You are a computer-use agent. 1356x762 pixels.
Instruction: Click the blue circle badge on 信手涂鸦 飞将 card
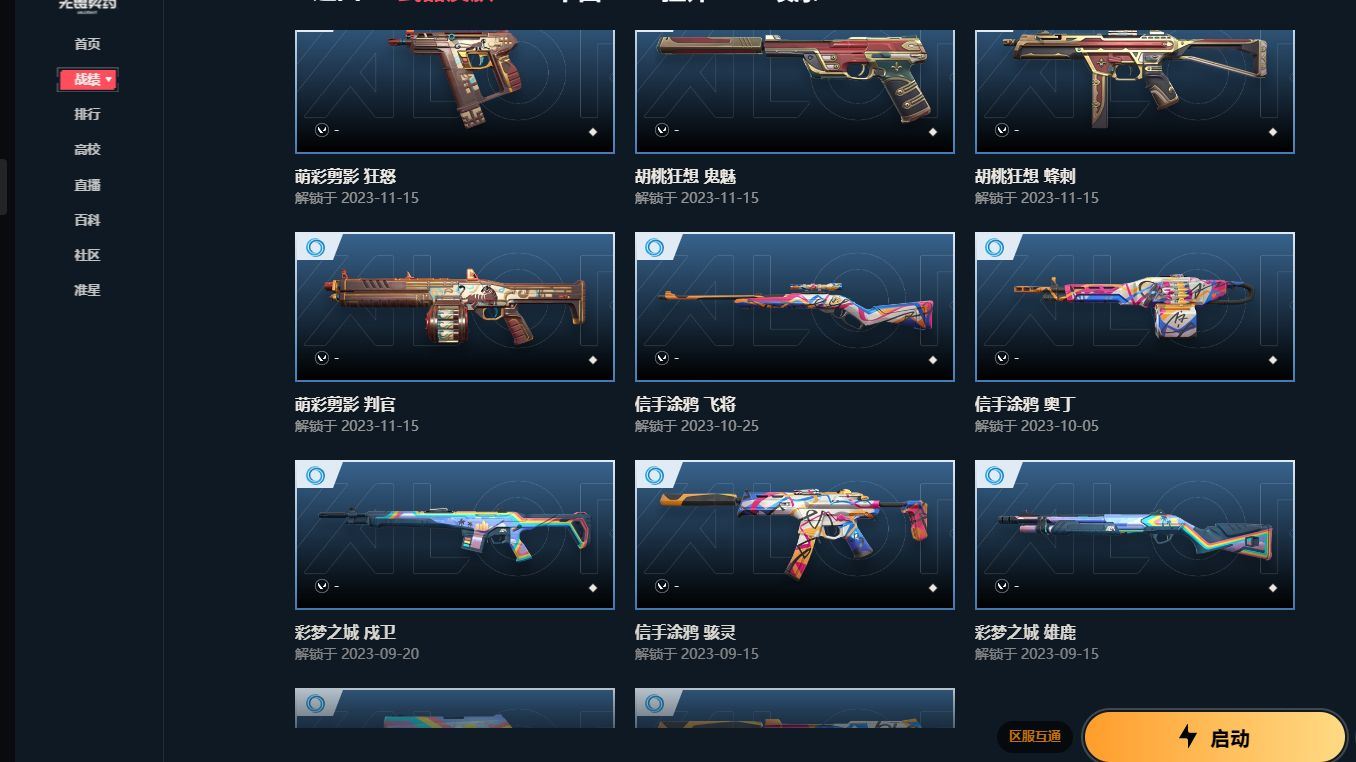[x=655, y=247]
